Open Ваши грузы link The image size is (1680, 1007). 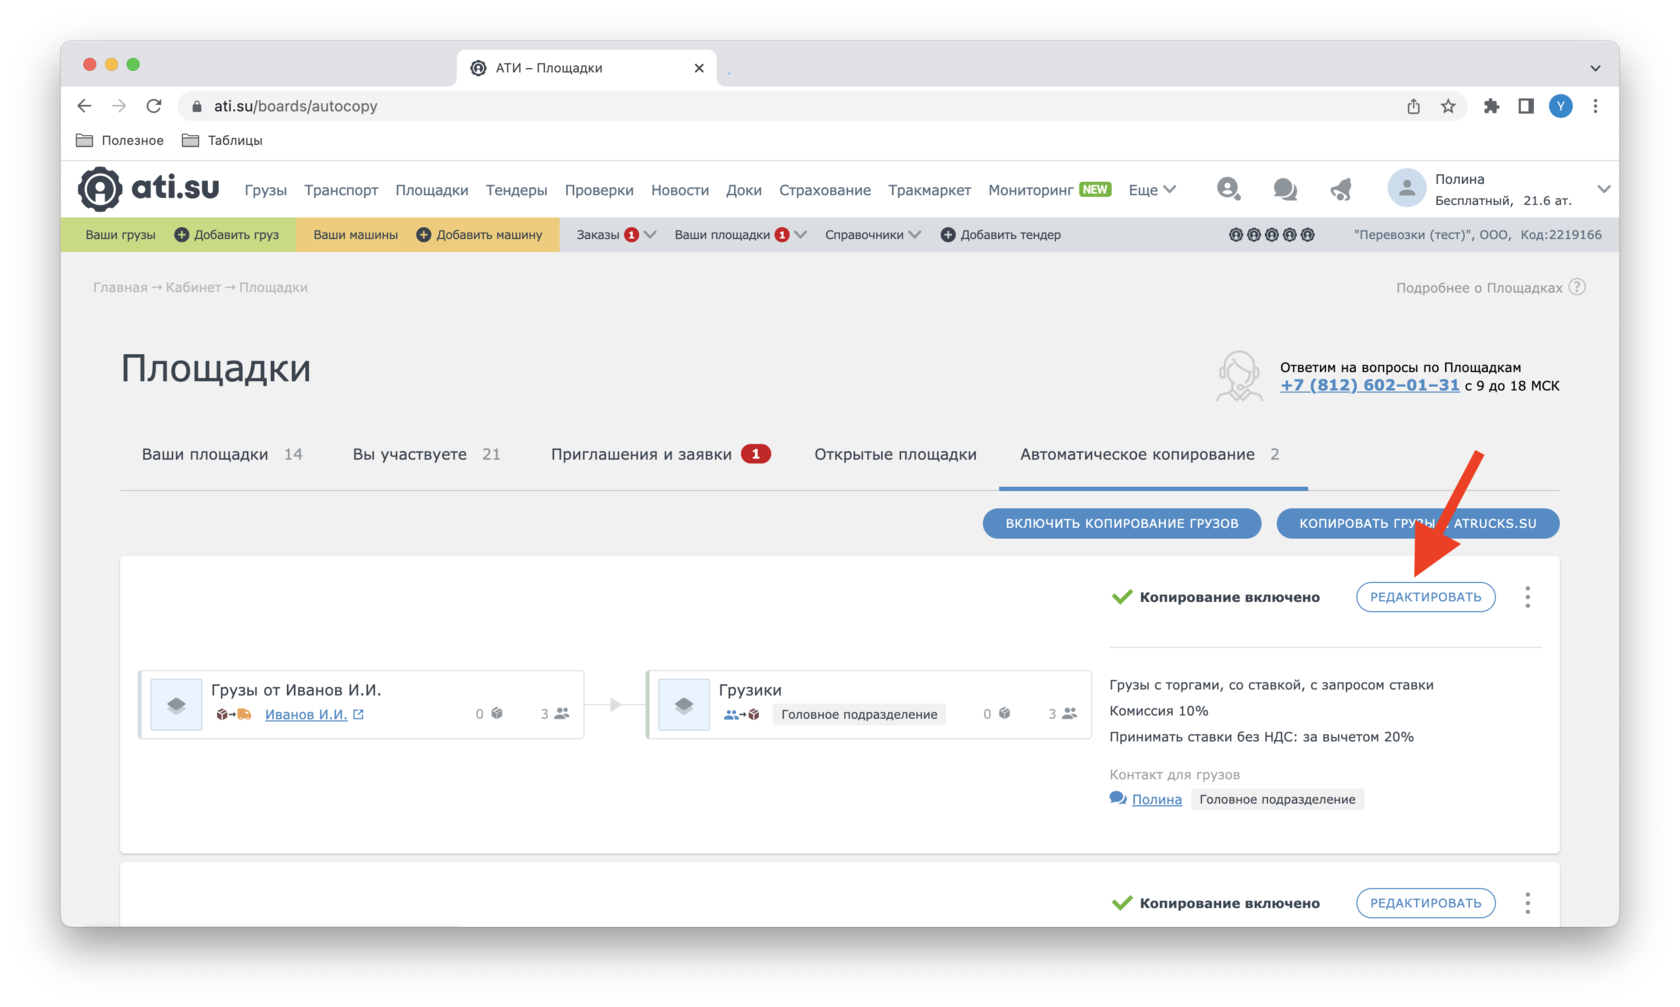(120, 235)
